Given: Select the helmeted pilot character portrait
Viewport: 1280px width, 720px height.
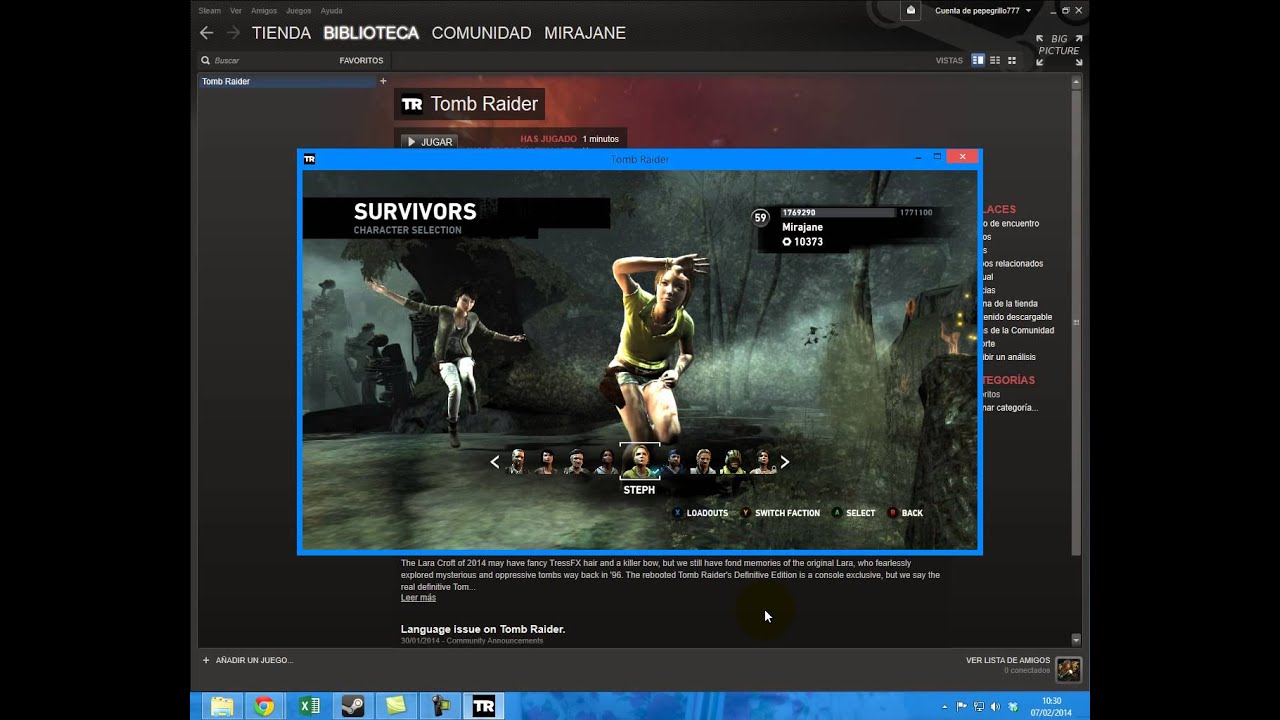Looking at the screenshot, I should [x=734, y=461].
